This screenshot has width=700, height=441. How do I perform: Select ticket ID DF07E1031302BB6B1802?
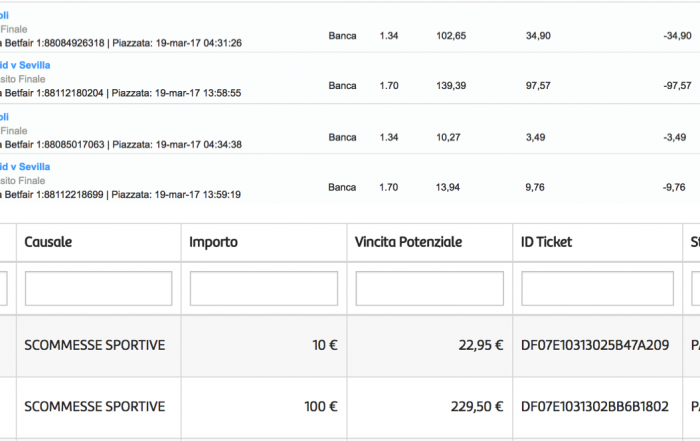595,407
